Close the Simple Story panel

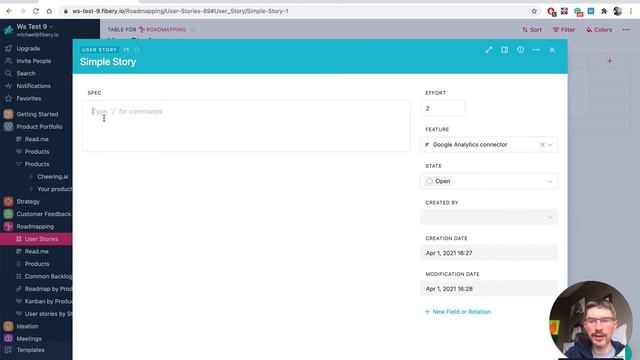point(552,50)
